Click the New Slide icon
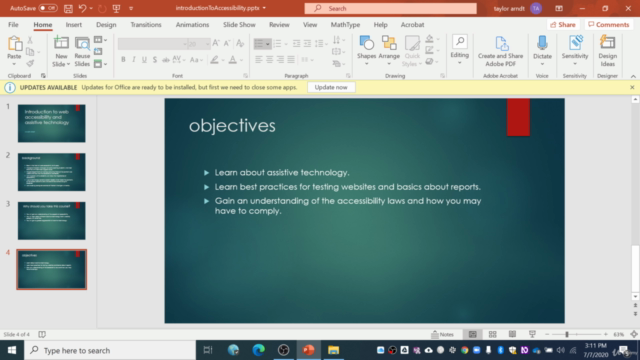The width and height of the screenshot is (640, 360). coord(61,43)
